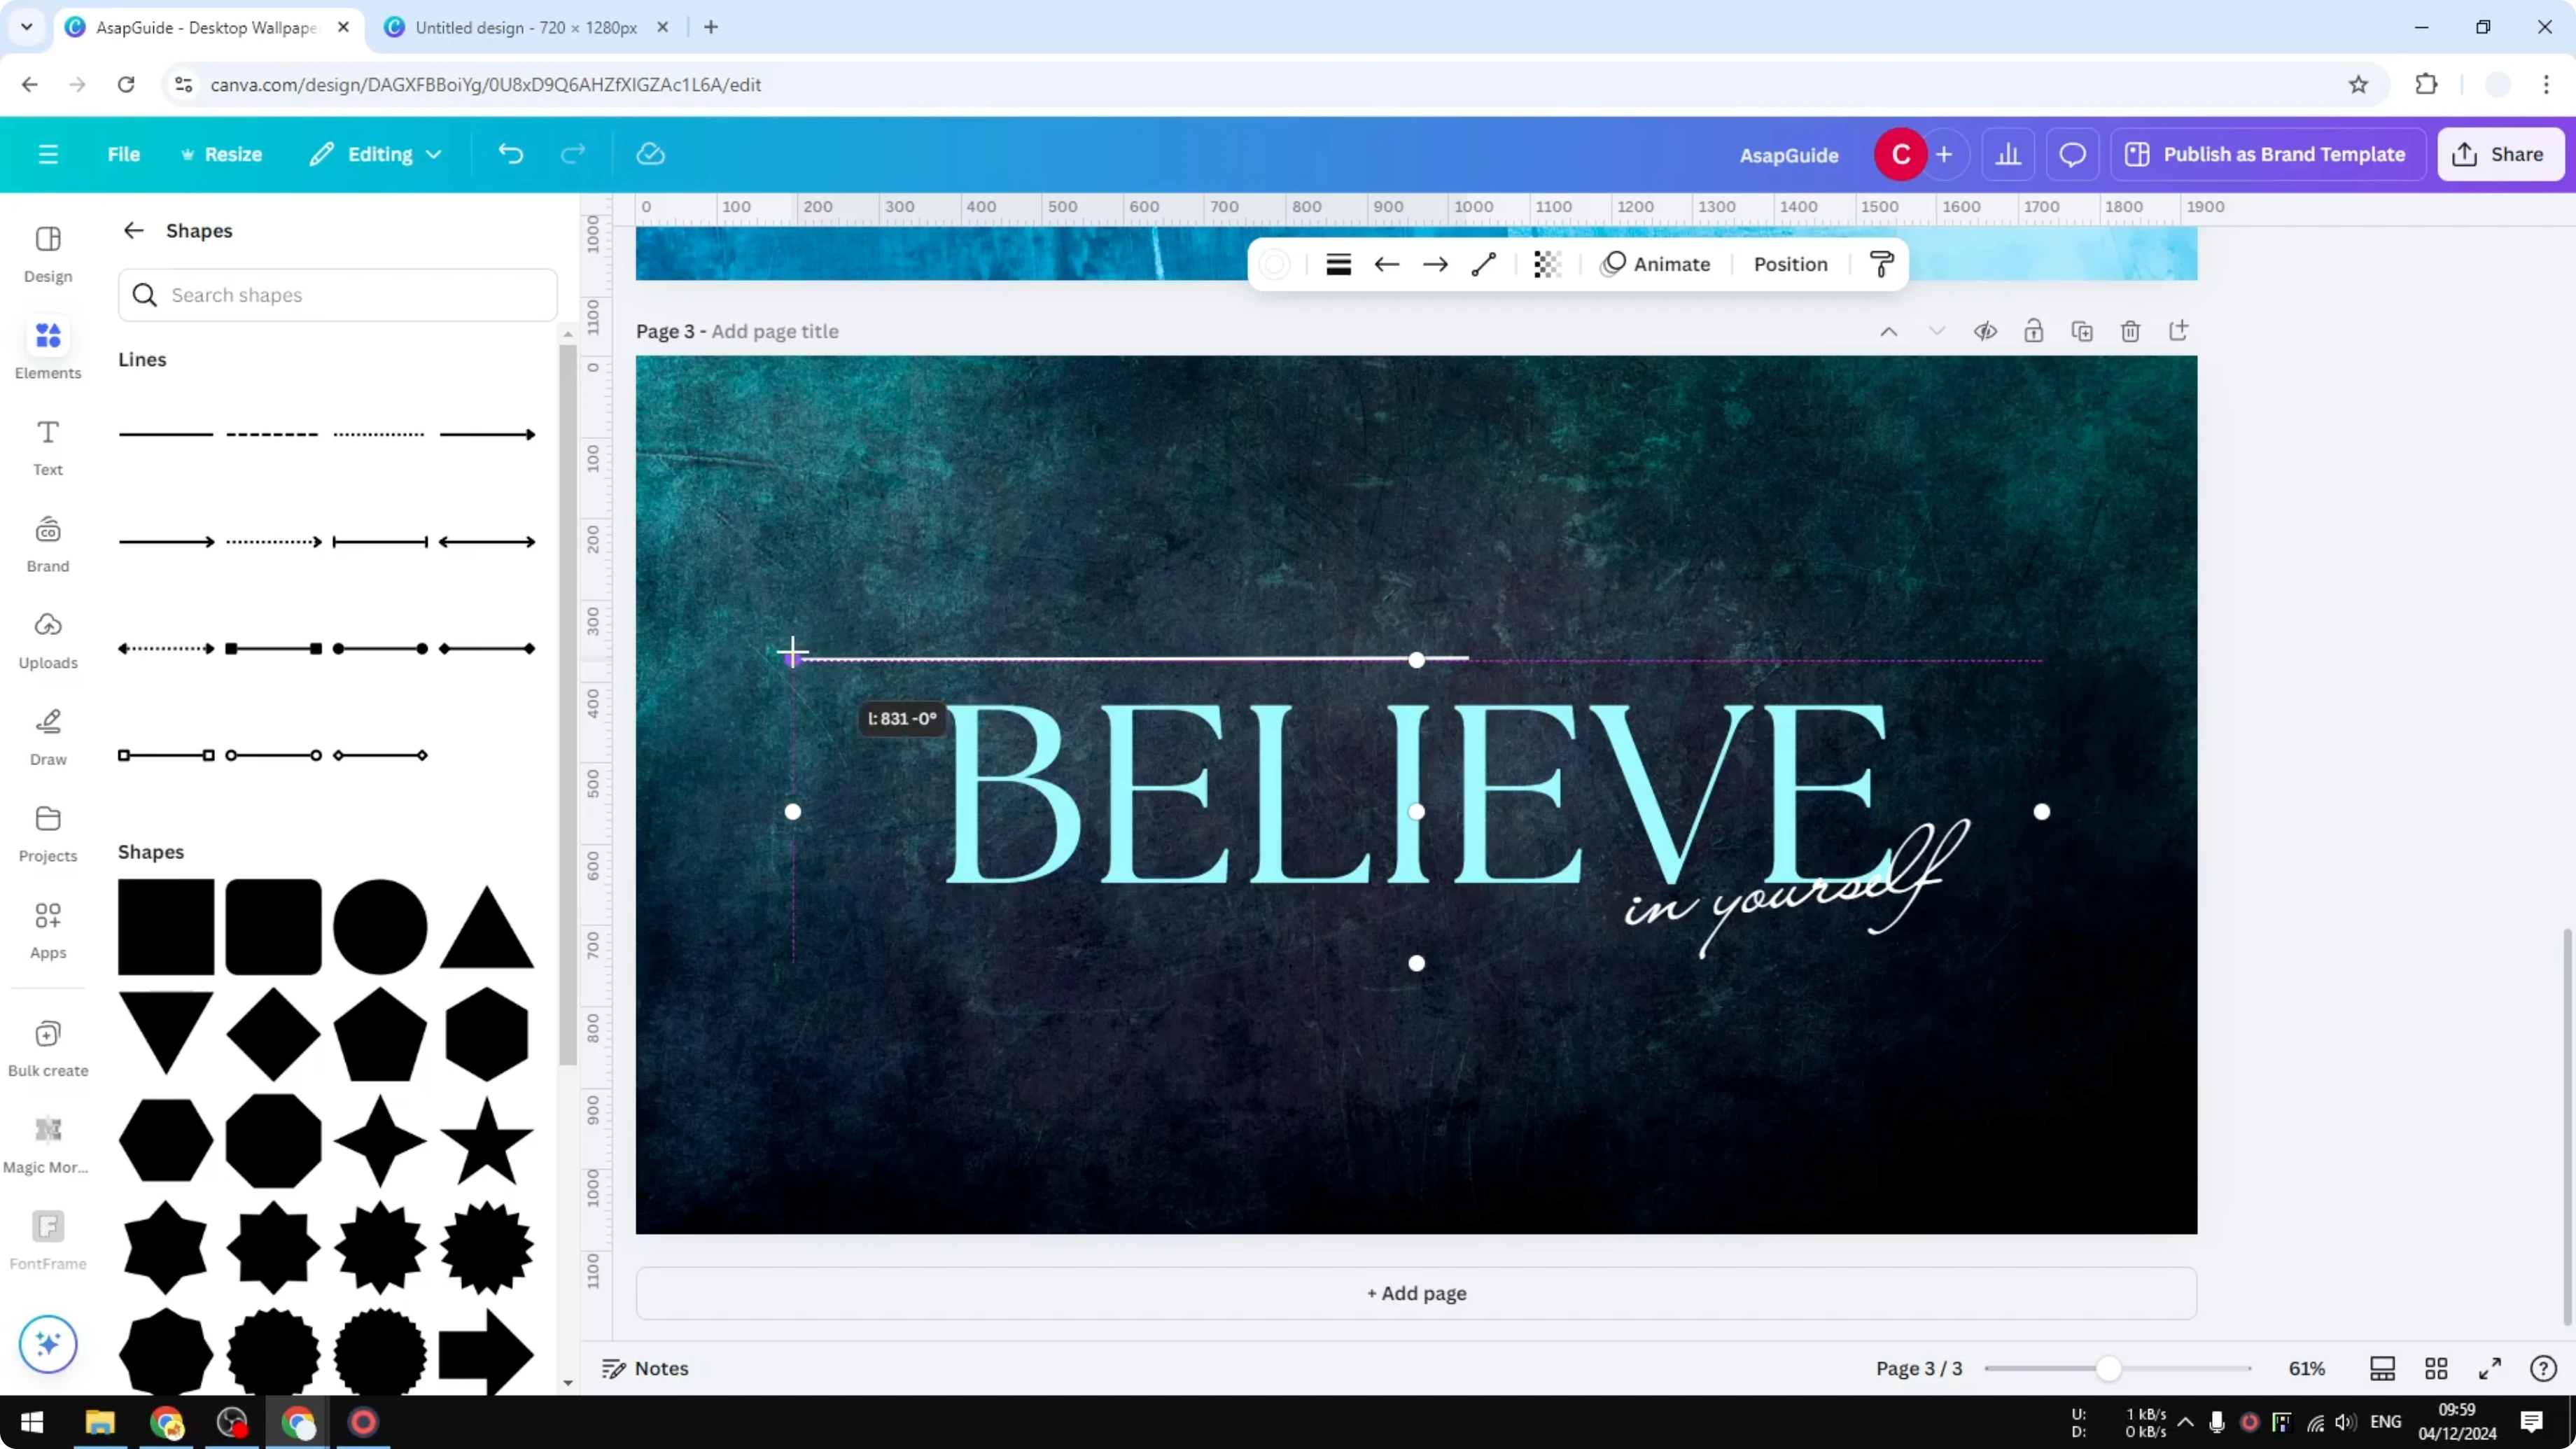Lock page 3 elements

coord(2034,331)
